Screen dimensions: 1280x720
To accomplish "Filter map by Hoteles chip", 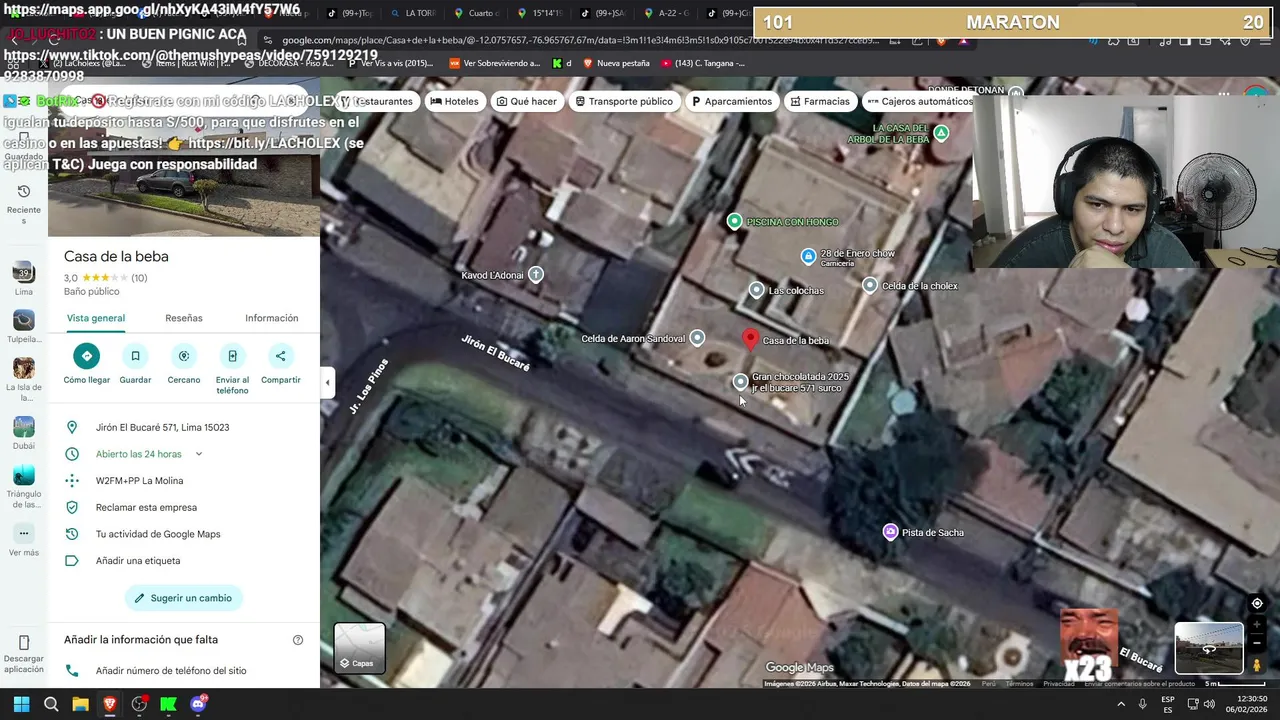I will pos(454,101).
